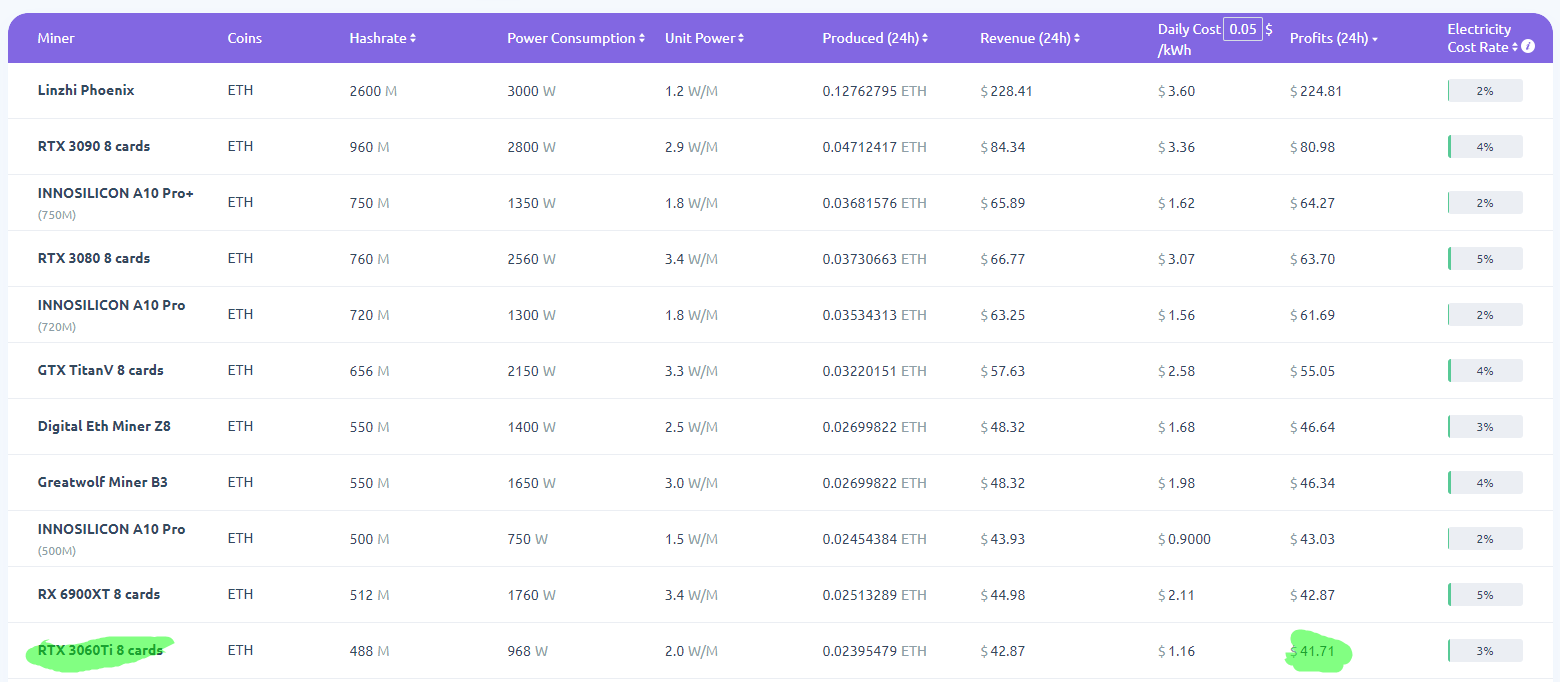Open Digital Eth Miner Z8 details
This screenshot has height=682, width=1560.
coord(104,426)
